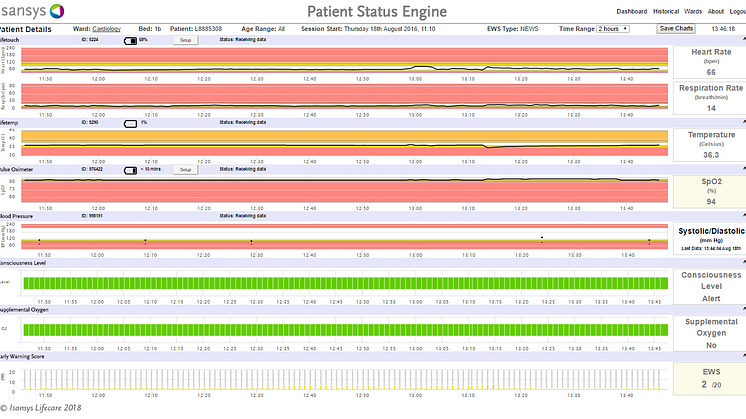
Task: Collapse the Pulse Oximeter section
Action: [744, 169]
